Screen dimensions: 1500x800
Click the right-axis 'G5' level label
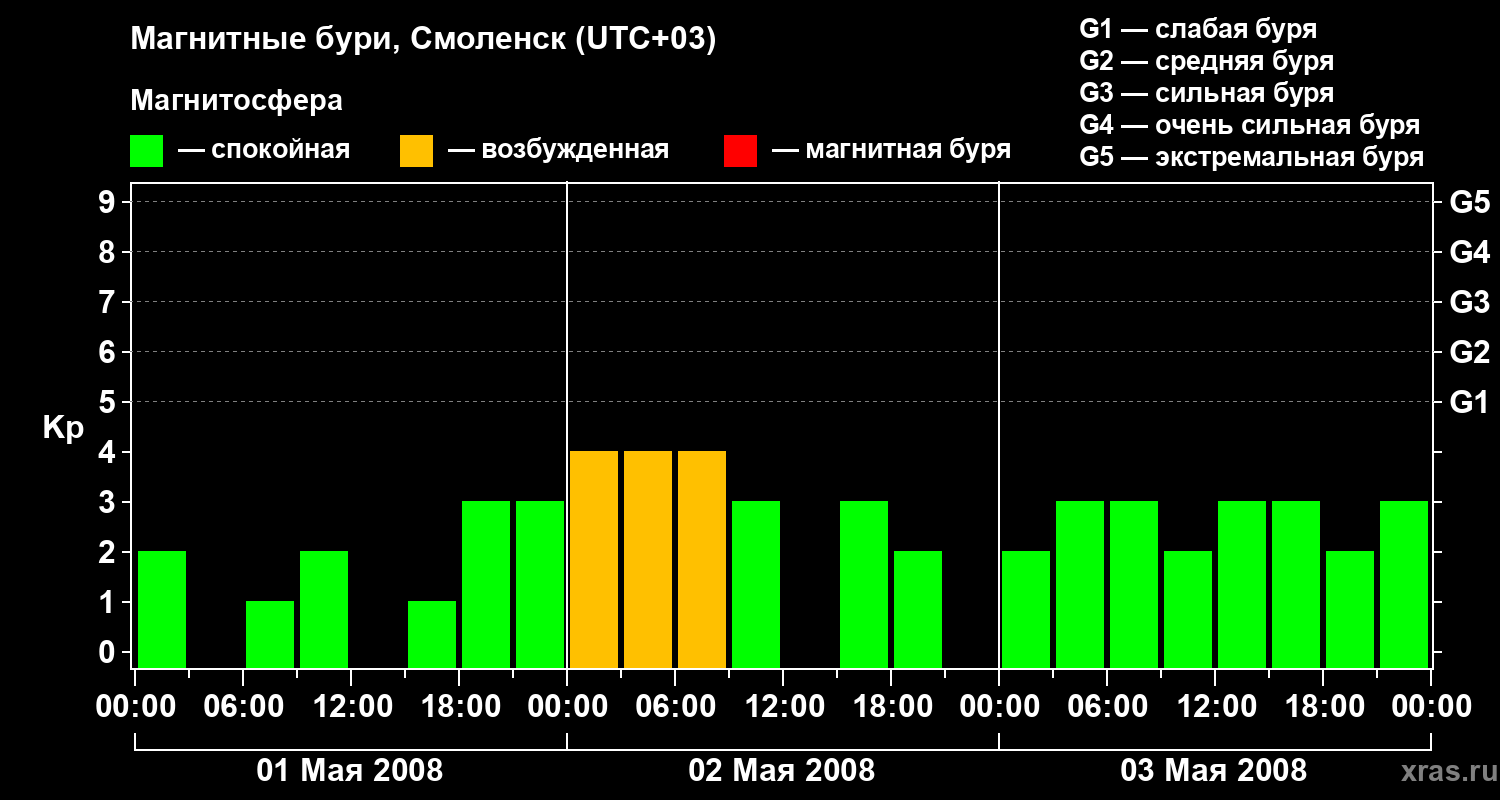click(x=1469, y=203)
